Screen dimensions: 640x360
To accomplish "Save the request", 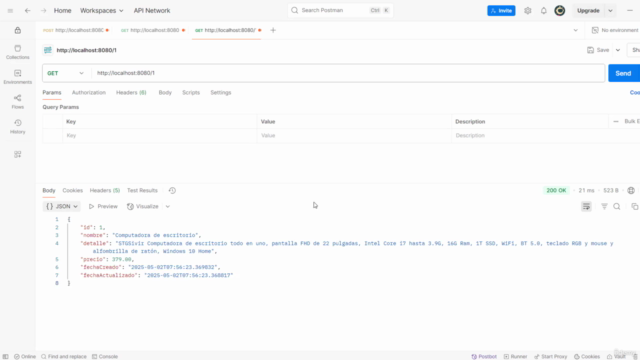I will [598, 50].
